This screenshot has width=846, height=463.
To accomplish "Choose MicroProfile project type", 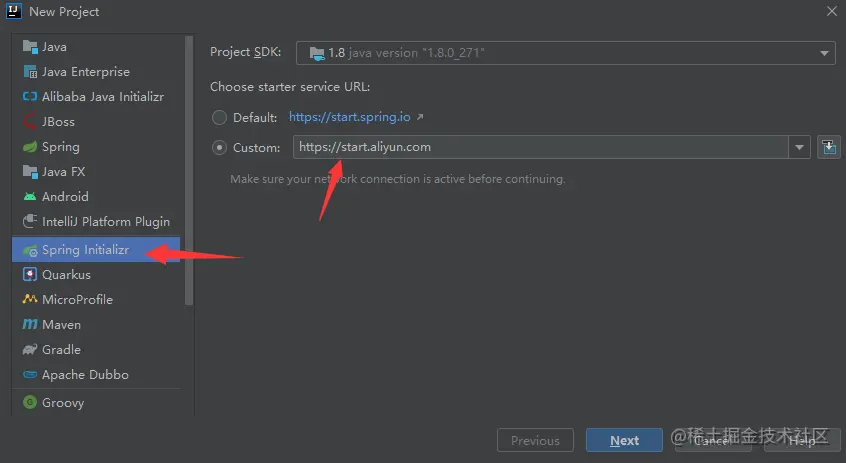I will [96, 299].
